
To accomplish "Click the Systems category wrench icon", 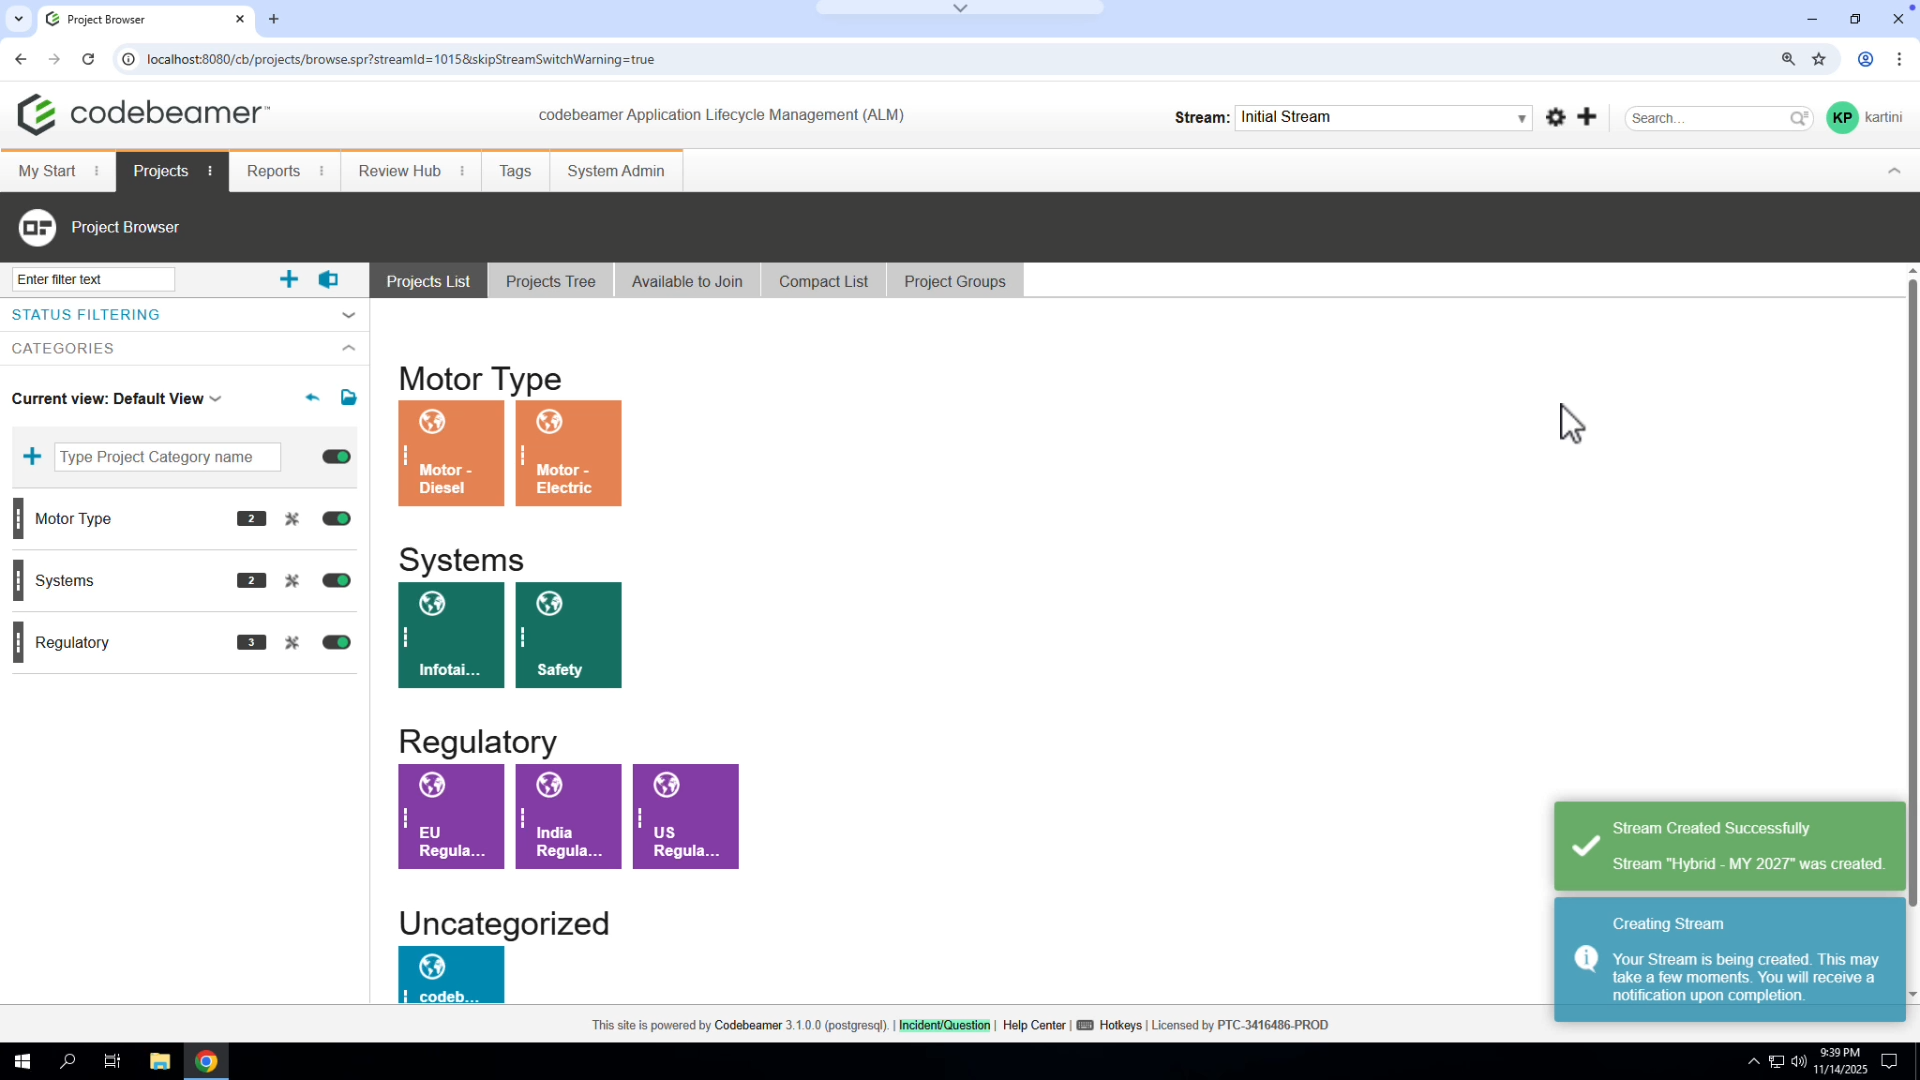I will coord(292,581).
